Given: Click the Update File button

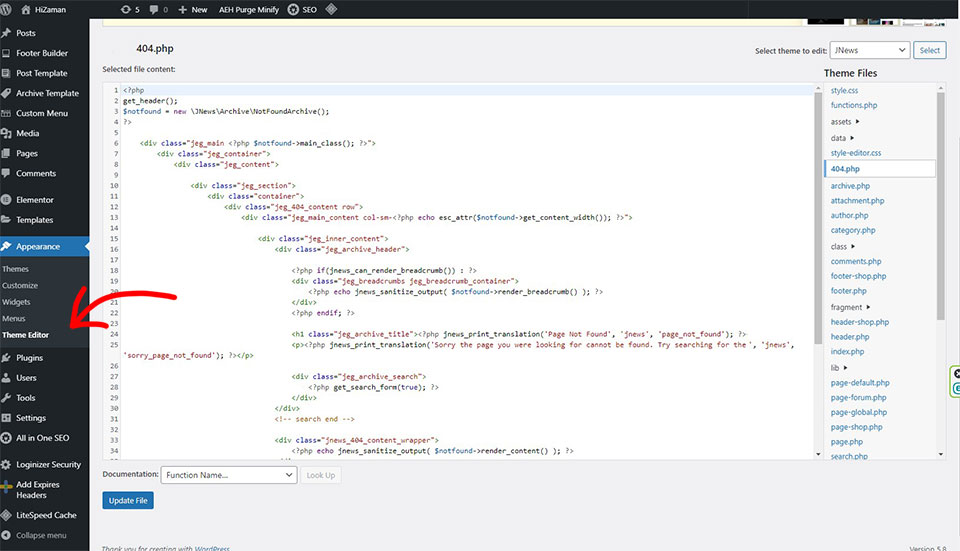Looking at the screenshot, I should (128, 500).
